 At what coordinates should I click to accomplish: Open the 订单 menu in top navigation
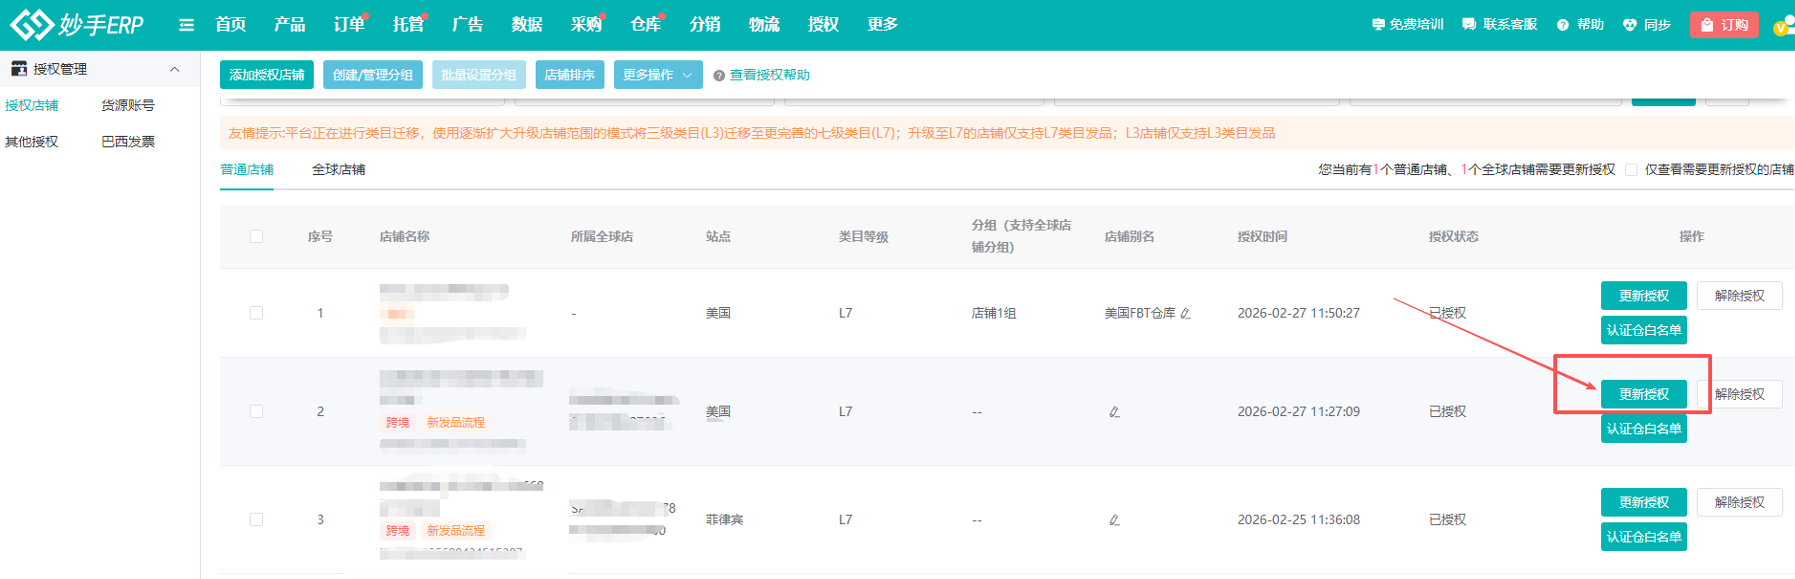(348, 25)
